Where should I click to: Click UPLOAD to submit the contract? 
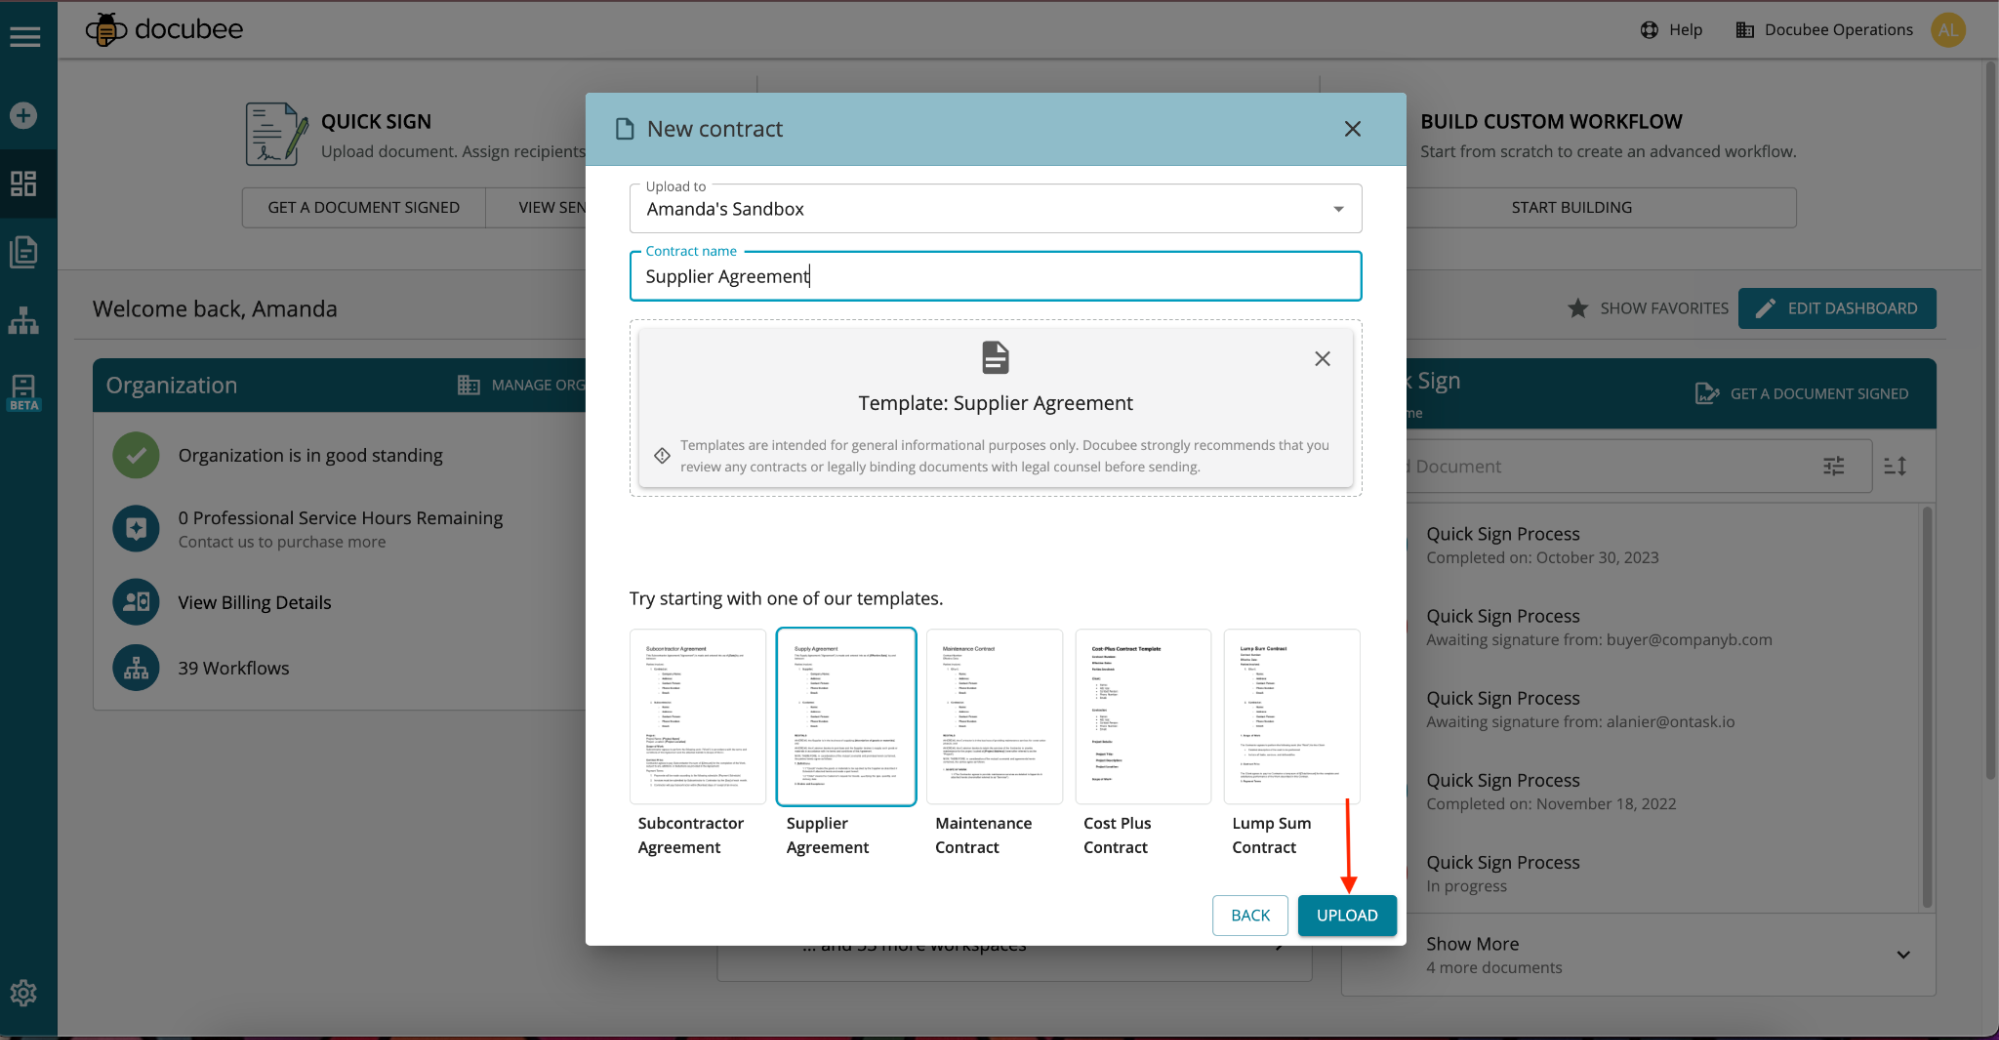[x=1346, y=915]
